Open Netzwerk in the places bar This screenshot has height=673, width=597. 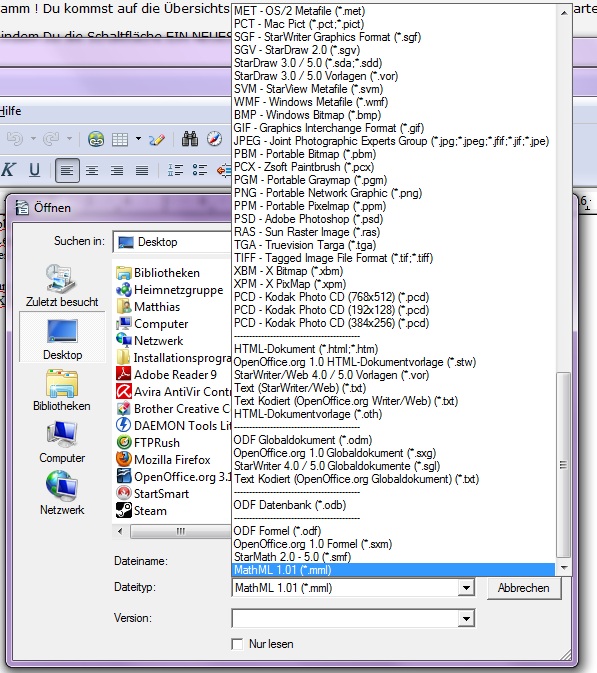coord(62,493)
